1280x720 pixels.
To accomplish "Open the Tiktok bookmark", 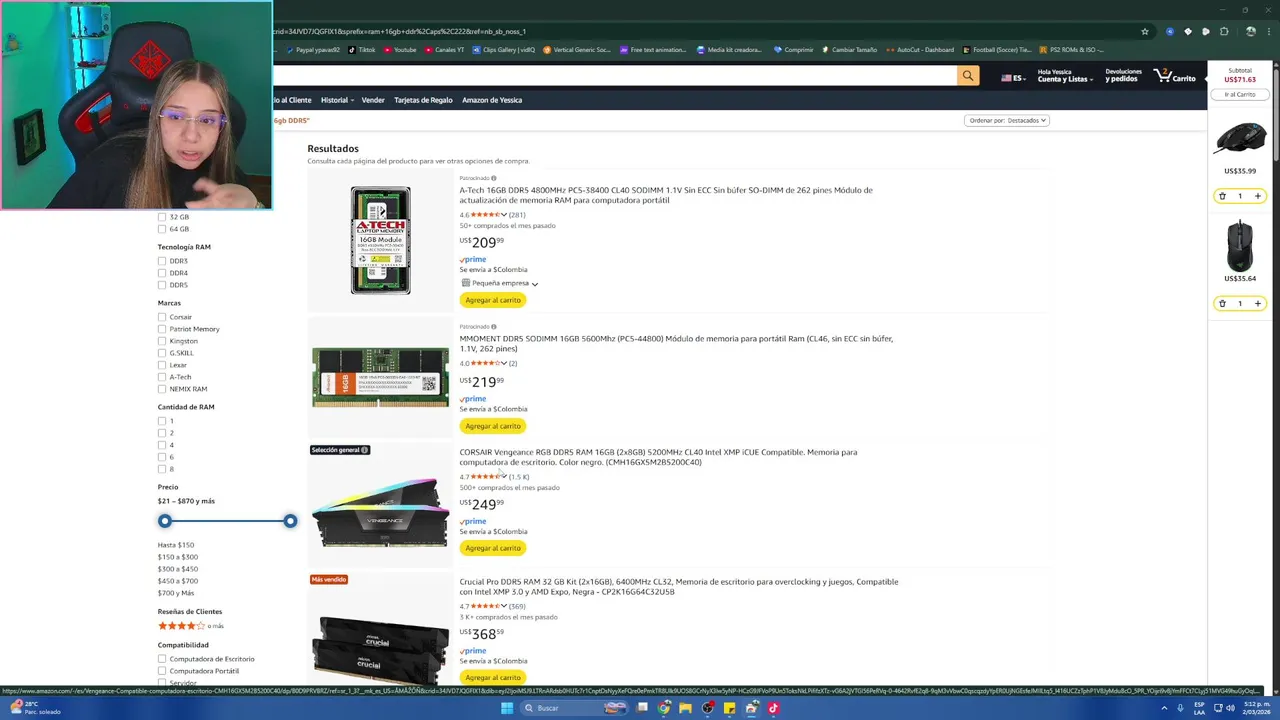I will 362,49.
